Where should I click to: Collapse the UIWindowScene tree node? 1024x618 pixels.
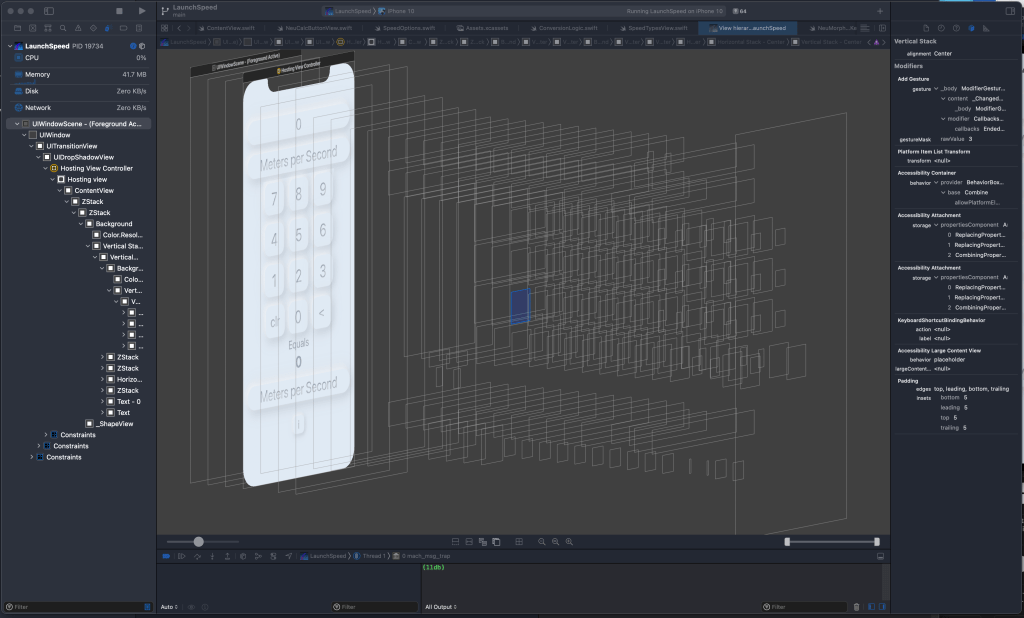(18, 123)
